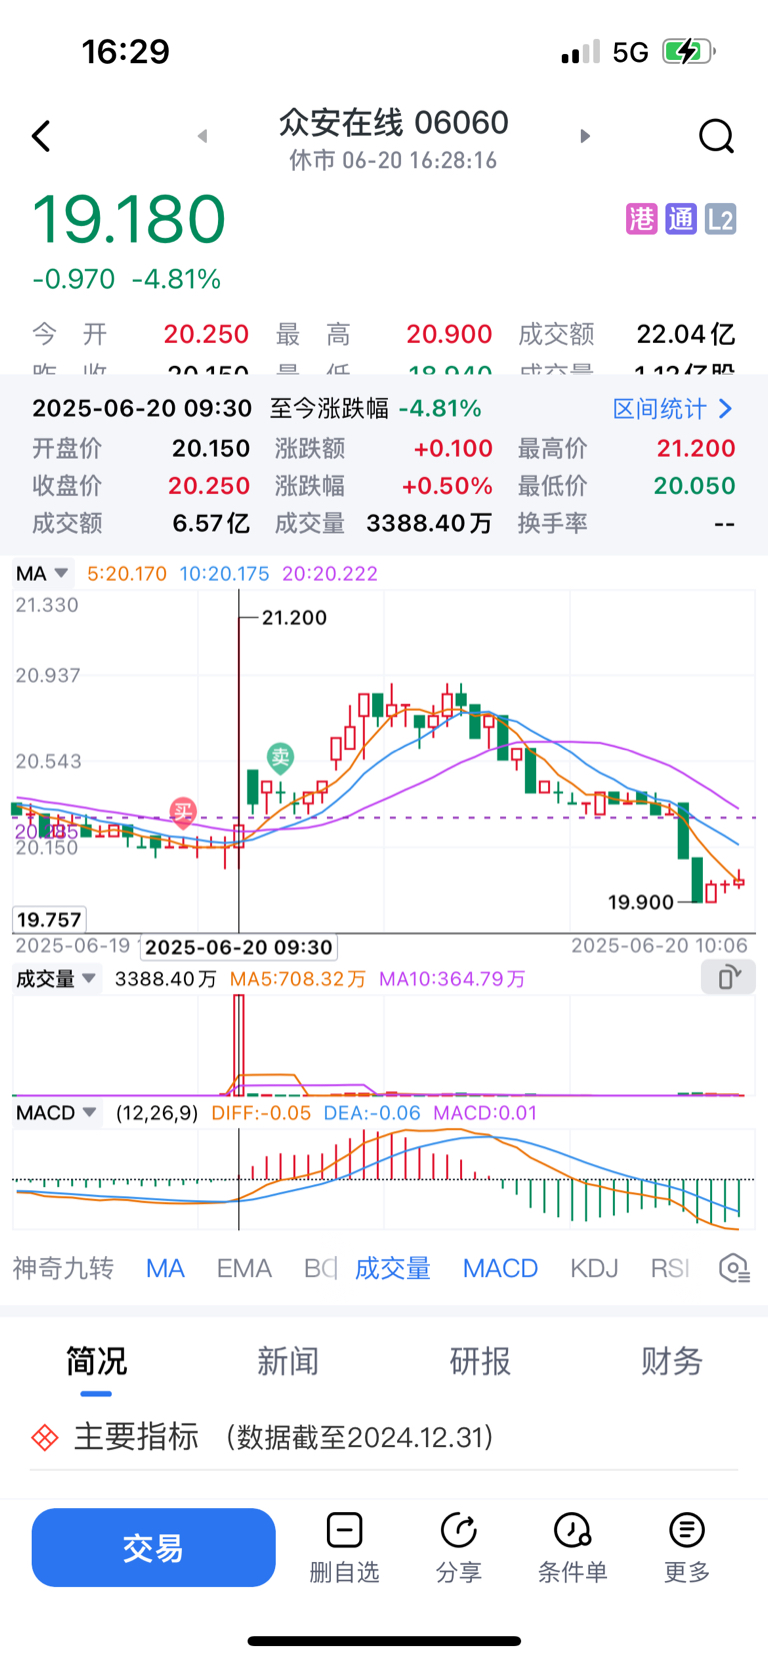The image size is (768, 1663).
Task: Tap the 5G network status indicator
Action: (631, 52)
